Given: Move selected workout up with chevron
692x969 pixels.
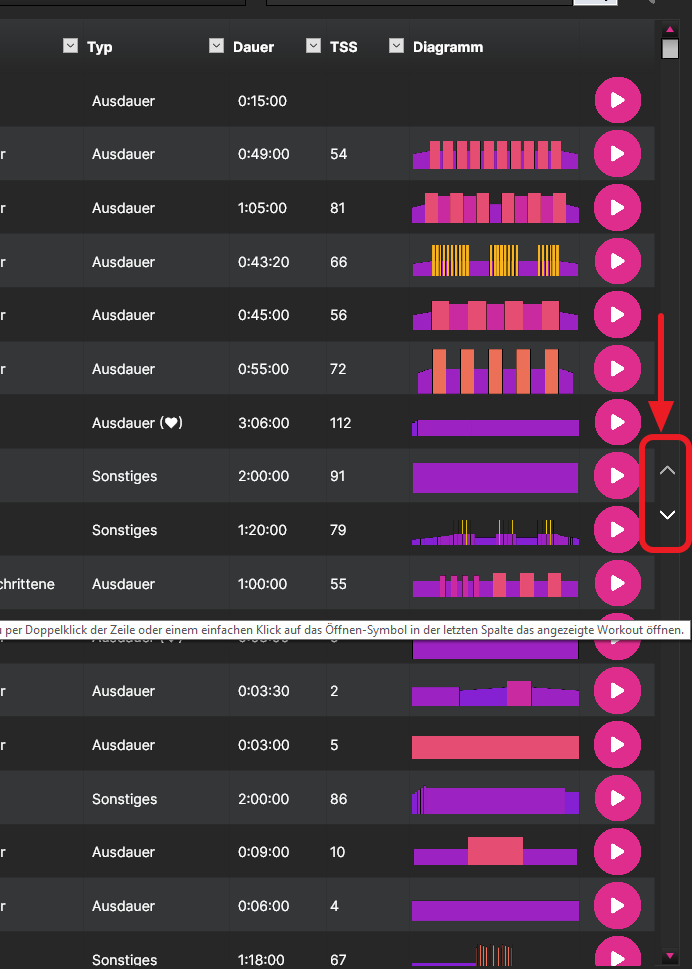Looking at the screenshot, I should (x=667, y=470).
